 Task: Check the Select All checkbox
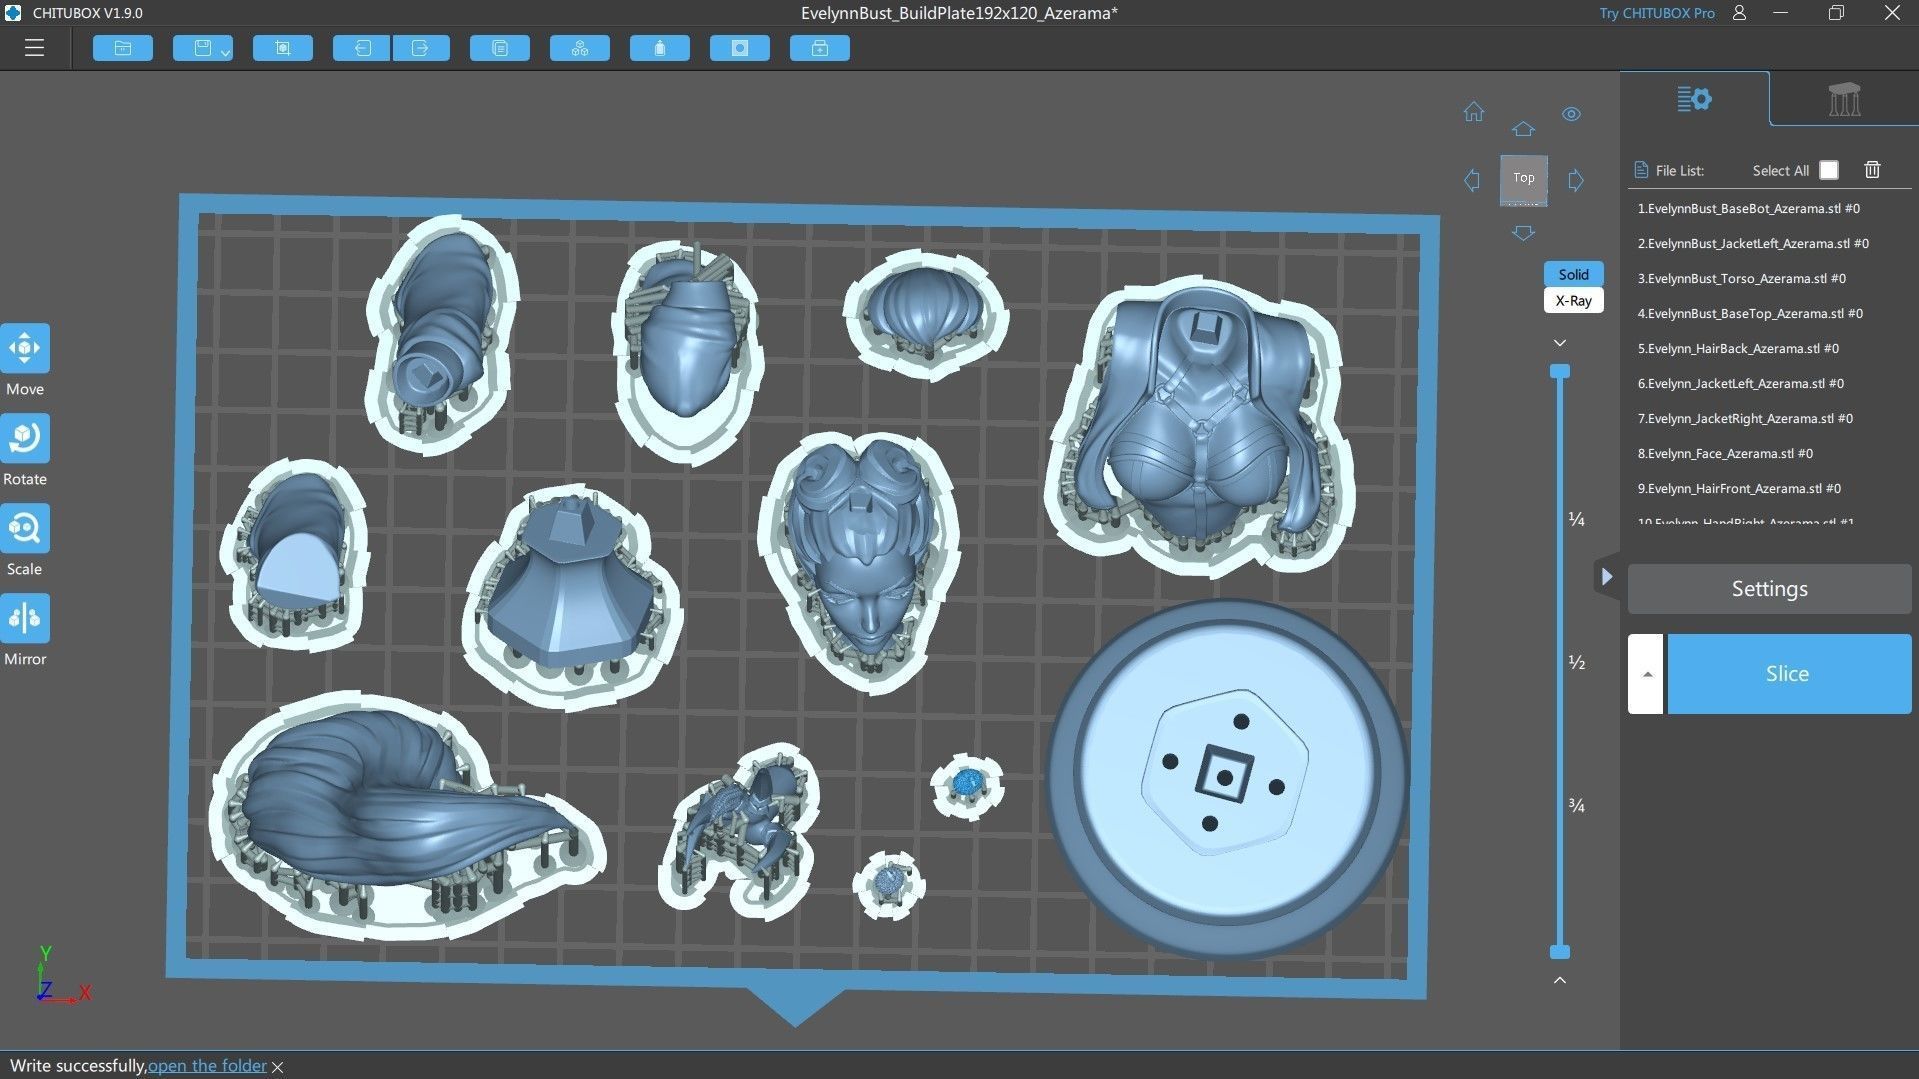1829,170
